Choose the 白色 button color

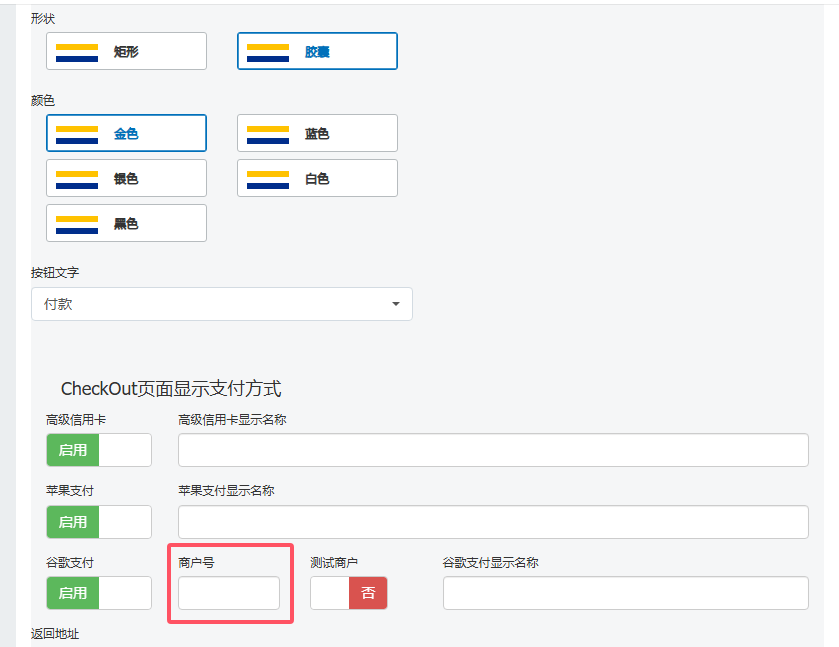(317, 178)
